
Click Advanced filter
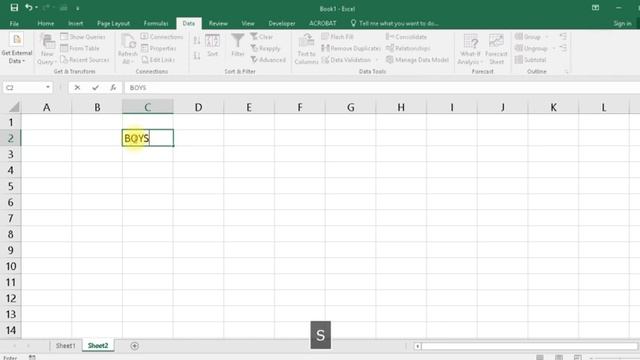[268, 60]
